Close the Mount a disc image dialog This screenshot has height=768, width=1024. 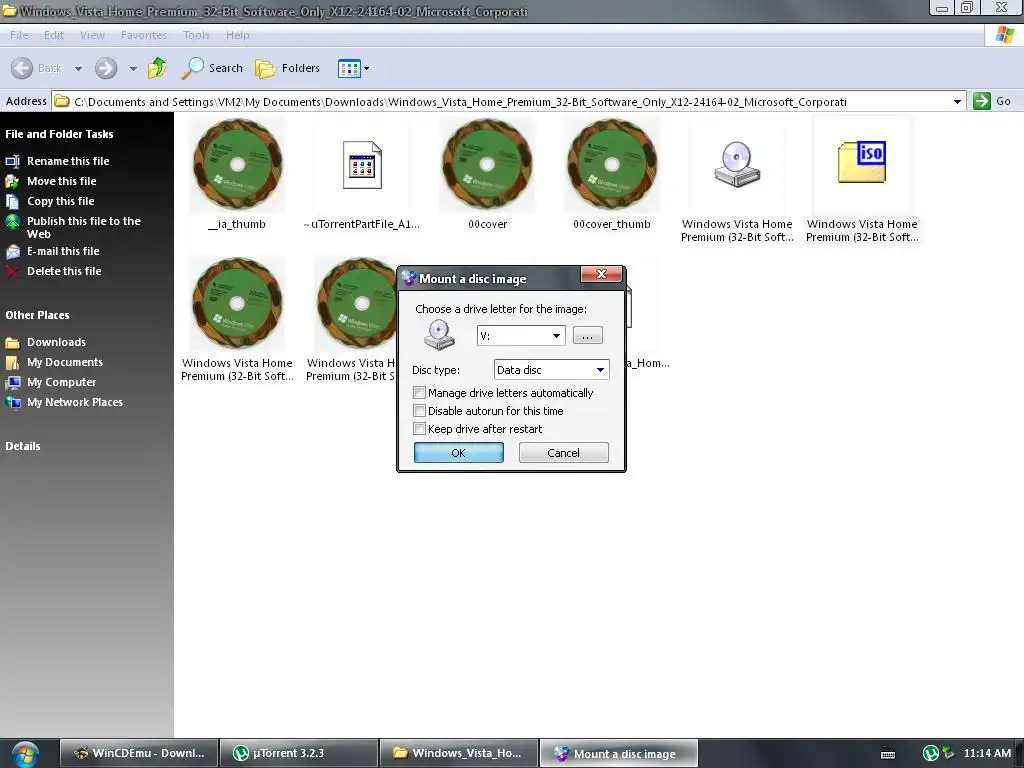(602, 274)
